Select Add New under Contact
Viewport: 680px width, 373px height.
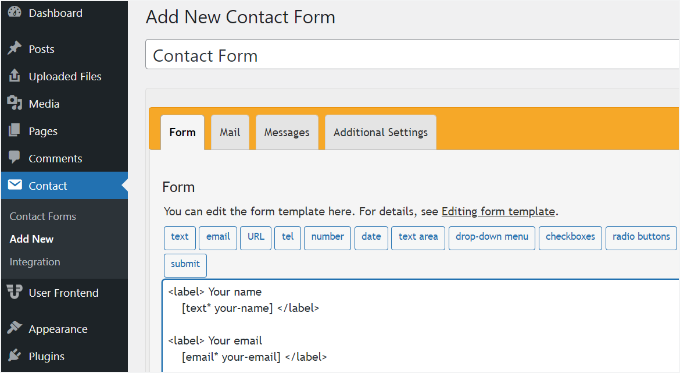tap(31, 239)
